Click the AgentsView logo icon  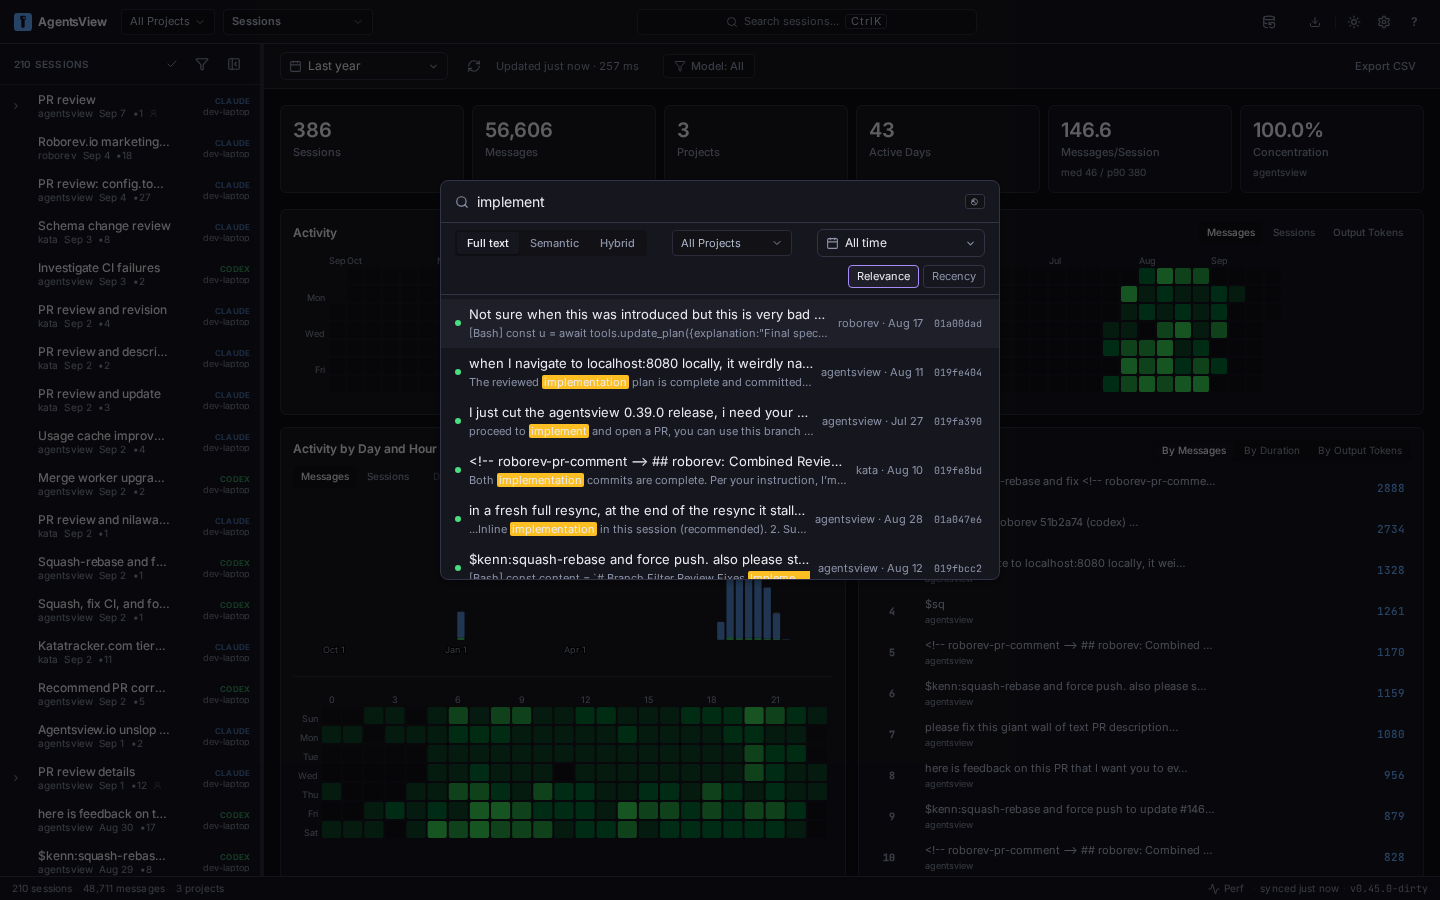pos(23,21)
